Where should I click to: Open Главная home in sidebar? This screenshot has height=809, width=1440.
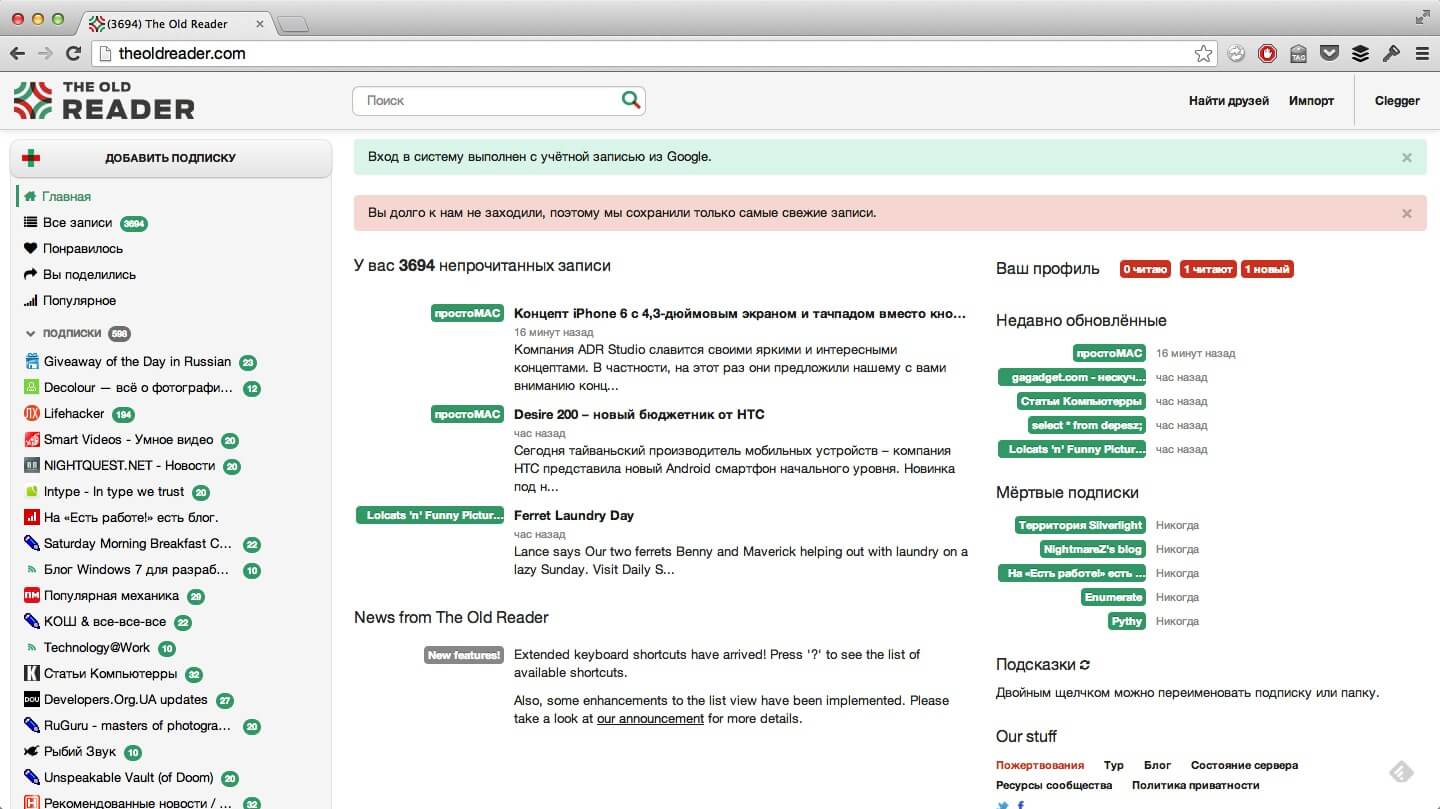pos(66,196)
